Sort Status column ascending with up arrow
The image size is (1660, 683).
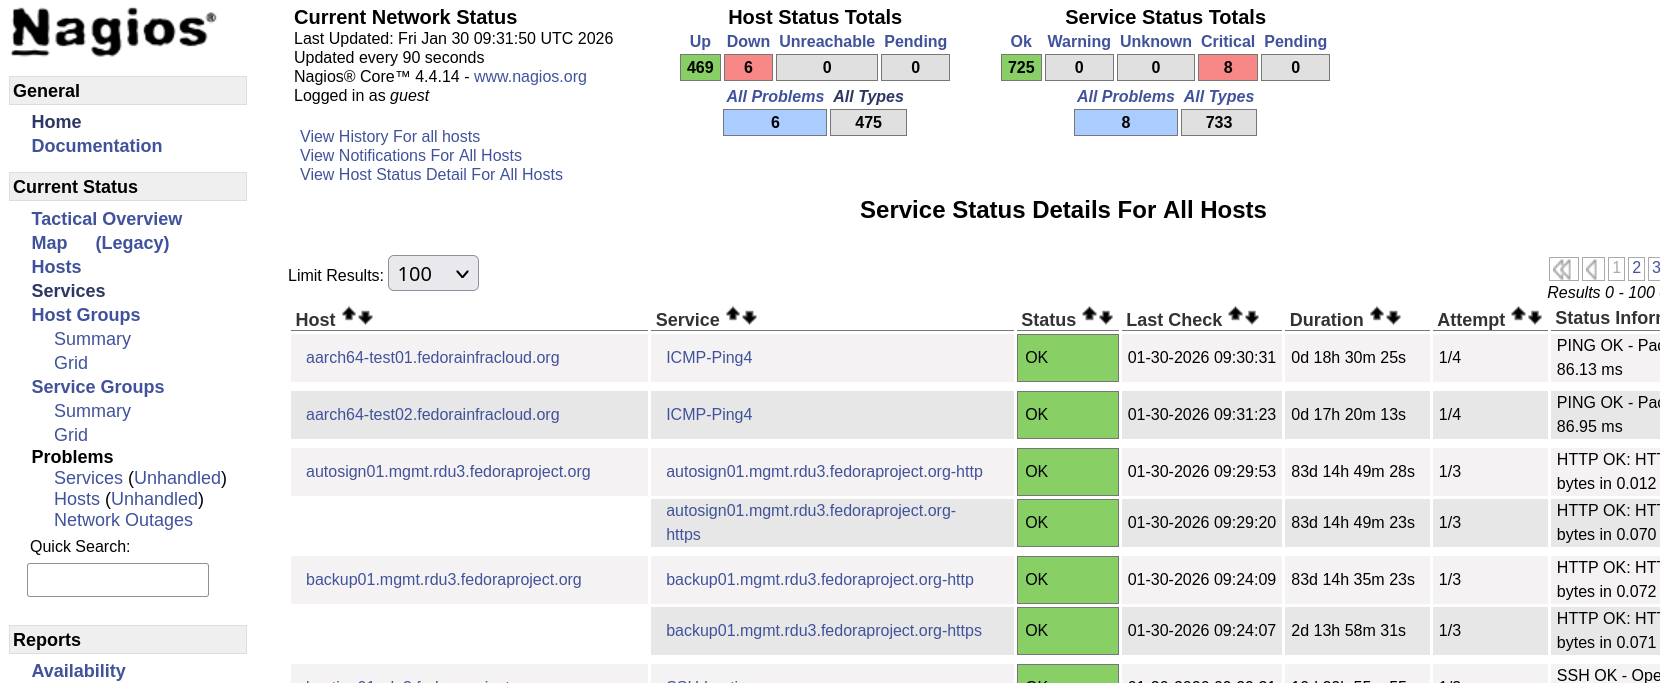1090,315
